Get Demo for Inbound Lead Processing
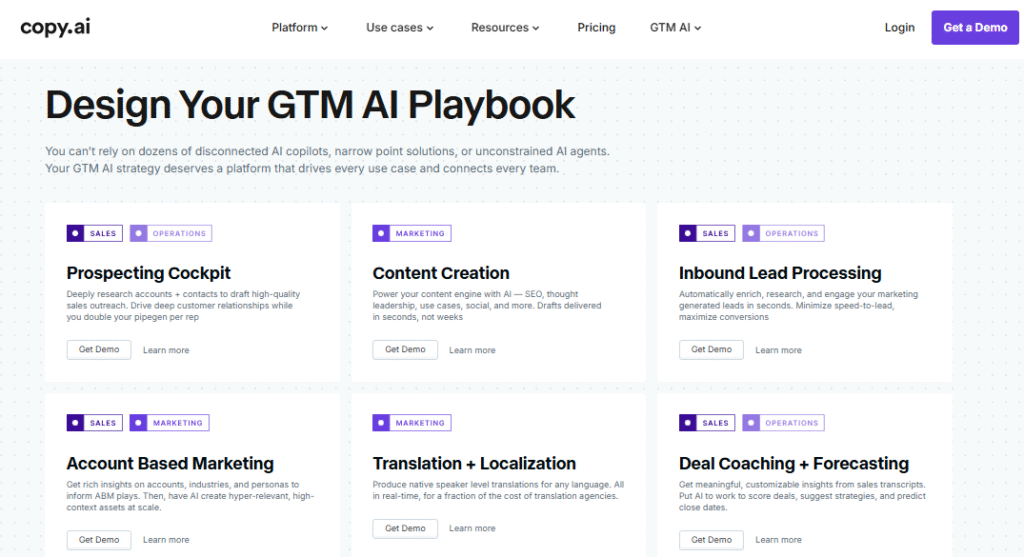Image resolution: width=1024 pixels, height=557 pixels. (x=711, y=349)
